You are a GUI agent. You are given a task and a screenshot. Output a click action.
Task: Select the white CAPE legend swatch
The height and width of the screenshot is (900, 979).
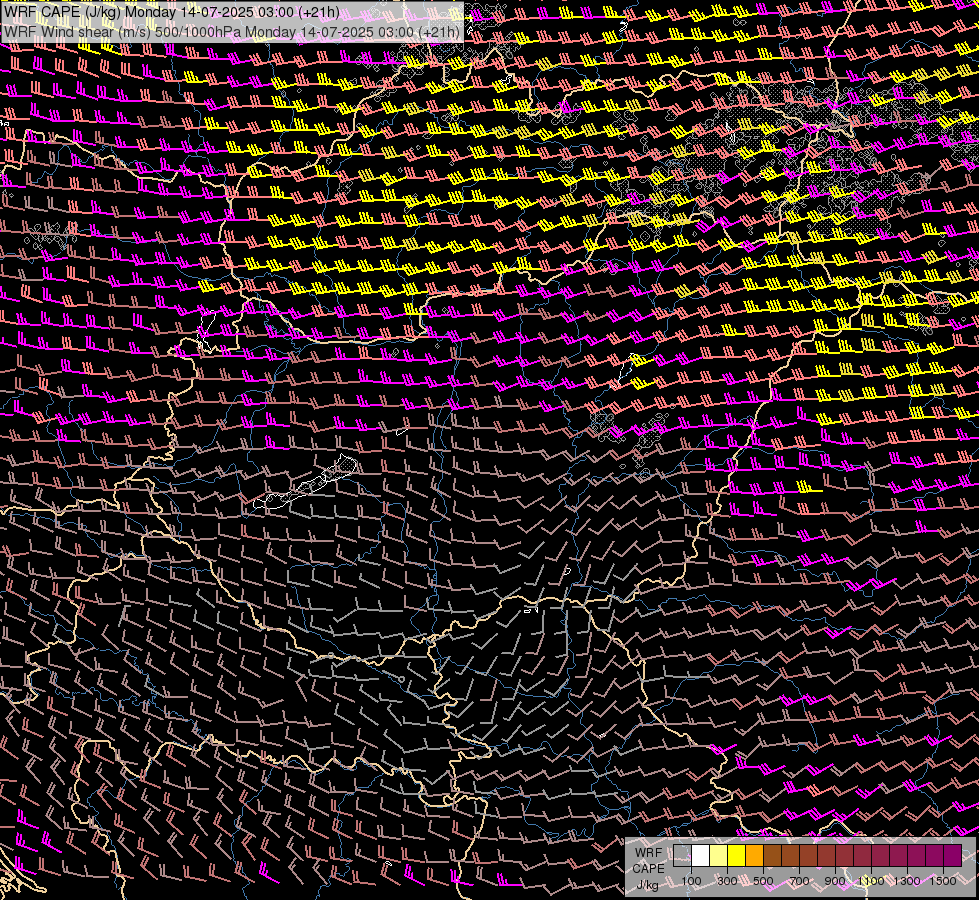click(x=701, y=855)
